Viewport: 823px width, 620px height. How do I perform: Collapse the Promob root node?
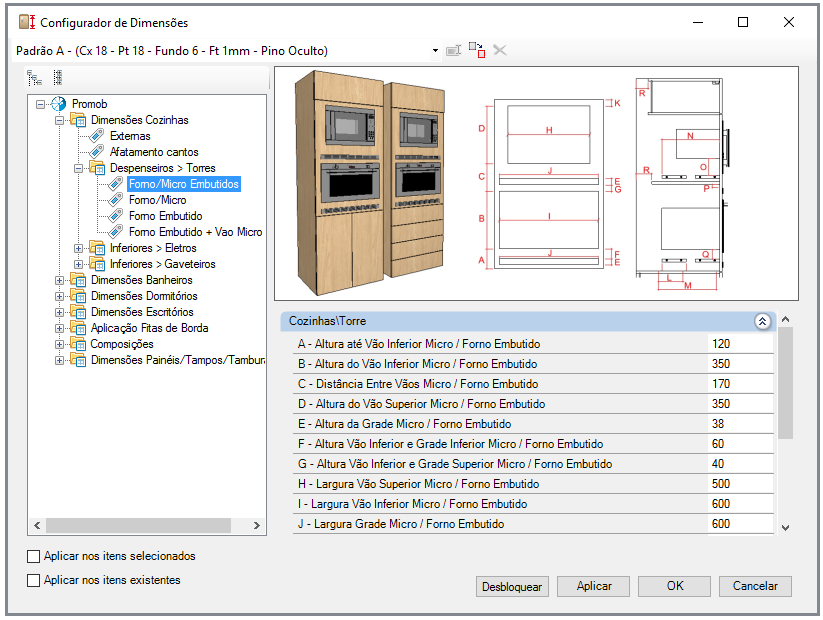point(40,104)
